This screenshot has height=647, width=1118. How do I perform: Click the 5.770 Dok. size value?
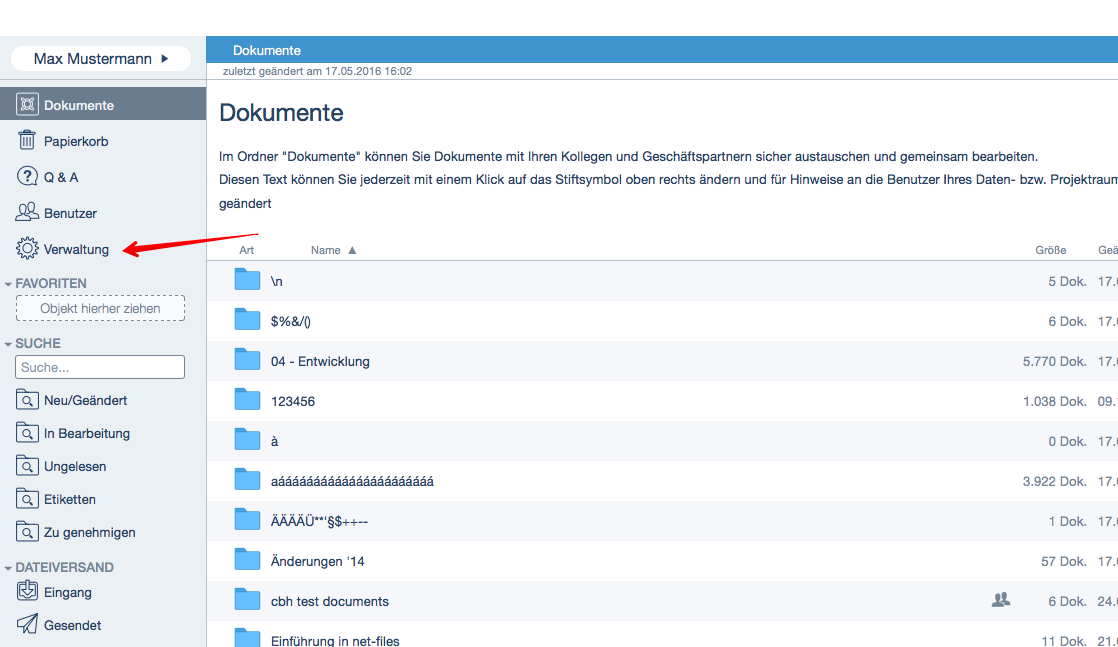tap(1055, 362)
